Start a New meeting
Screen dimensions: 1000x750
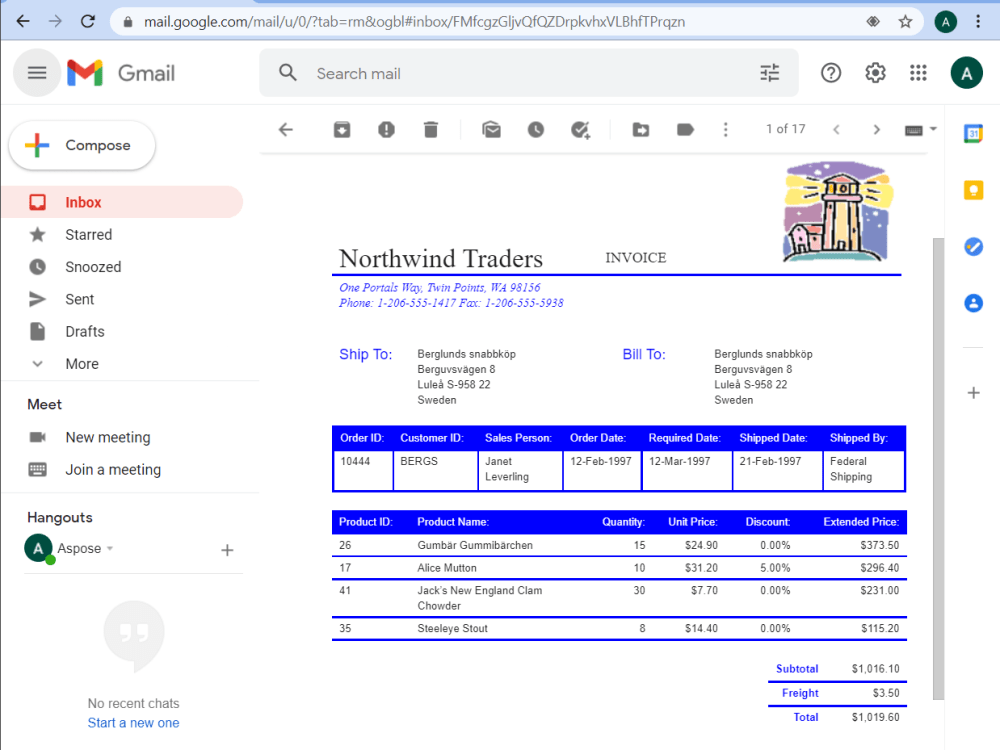[108, 438]
